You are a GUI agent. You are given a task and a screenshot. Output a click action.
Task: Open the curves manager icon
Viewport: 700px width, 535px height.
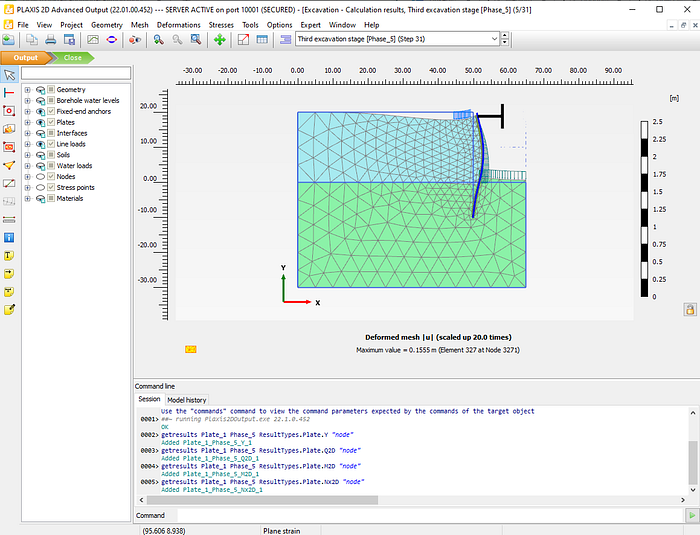pyautogui.click(x=93, y=40)
